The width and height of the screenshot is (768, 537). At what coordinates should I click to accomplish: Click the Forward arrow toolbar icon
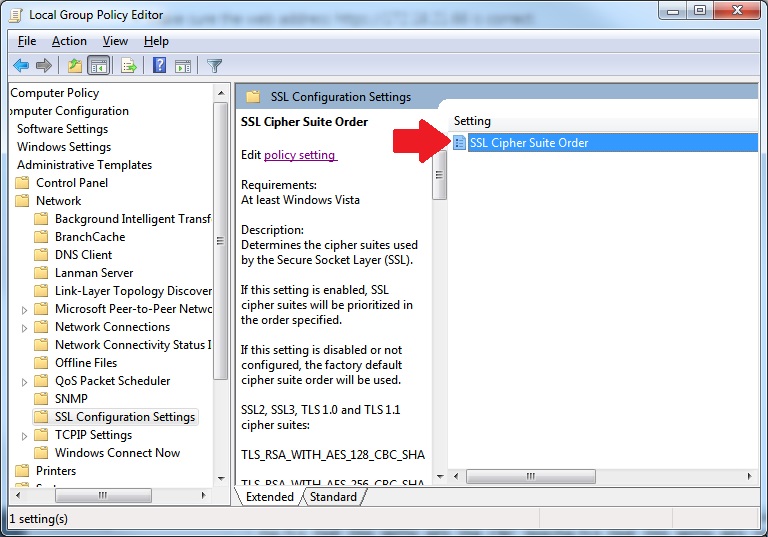coord(43,66)
